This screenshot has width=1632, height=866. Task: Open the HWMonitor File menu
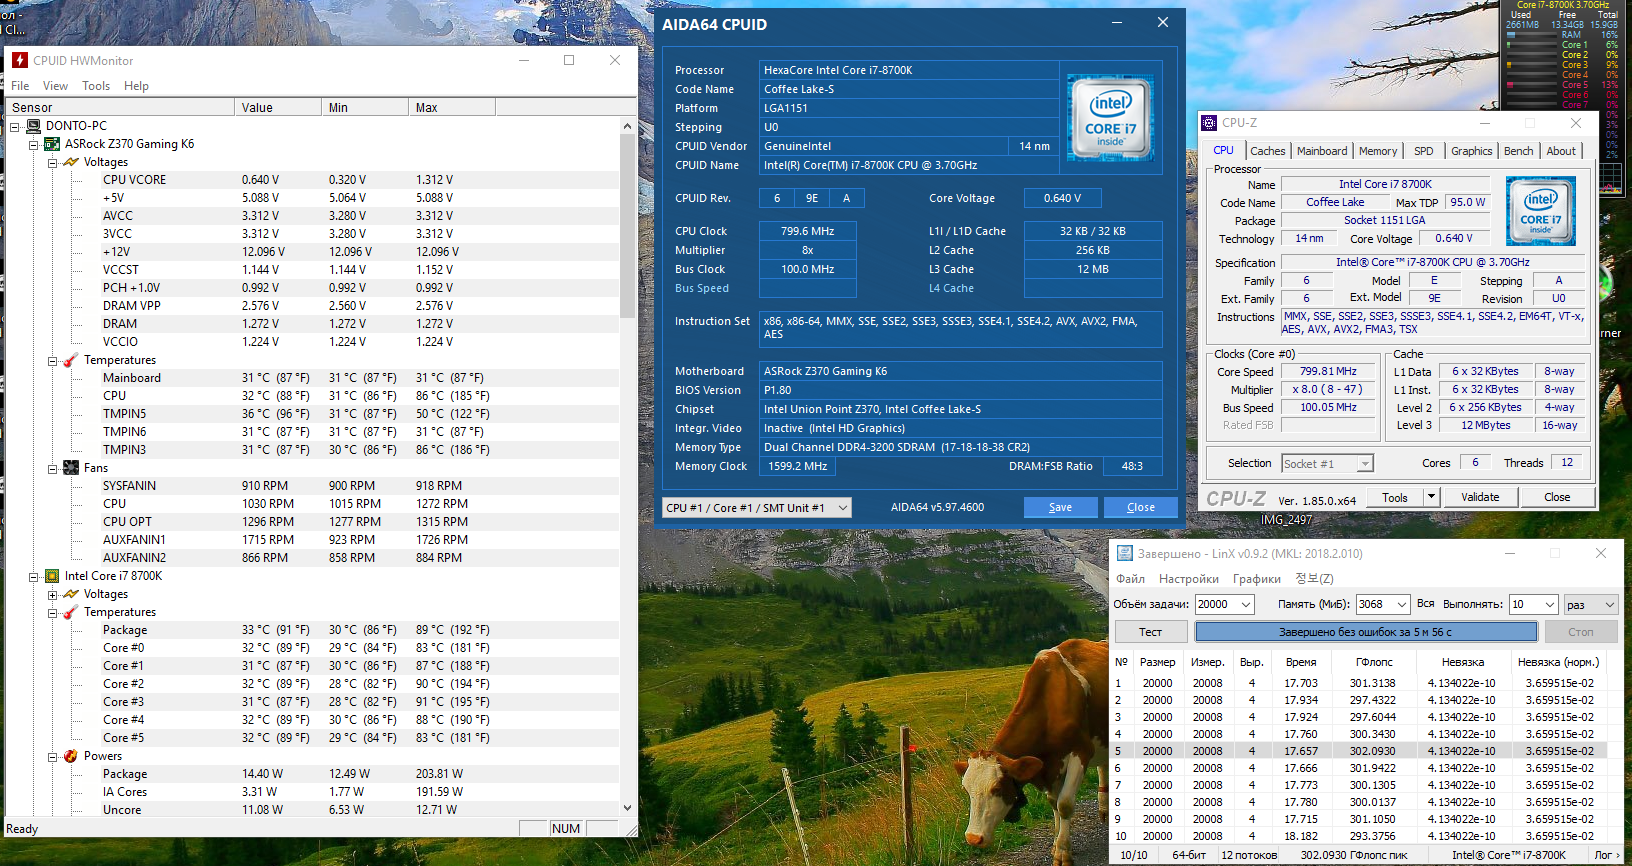(x=20, y=86)
